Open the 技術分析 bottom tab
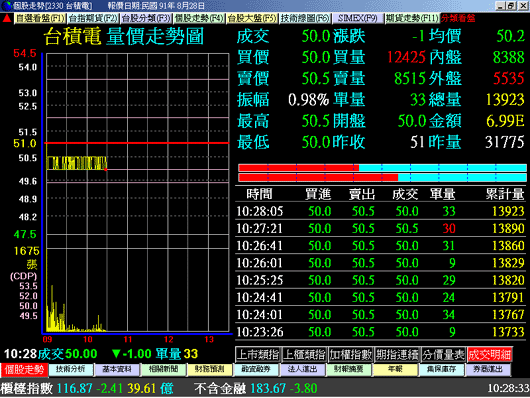Screen dimensions: 530x398 [70, 370]
